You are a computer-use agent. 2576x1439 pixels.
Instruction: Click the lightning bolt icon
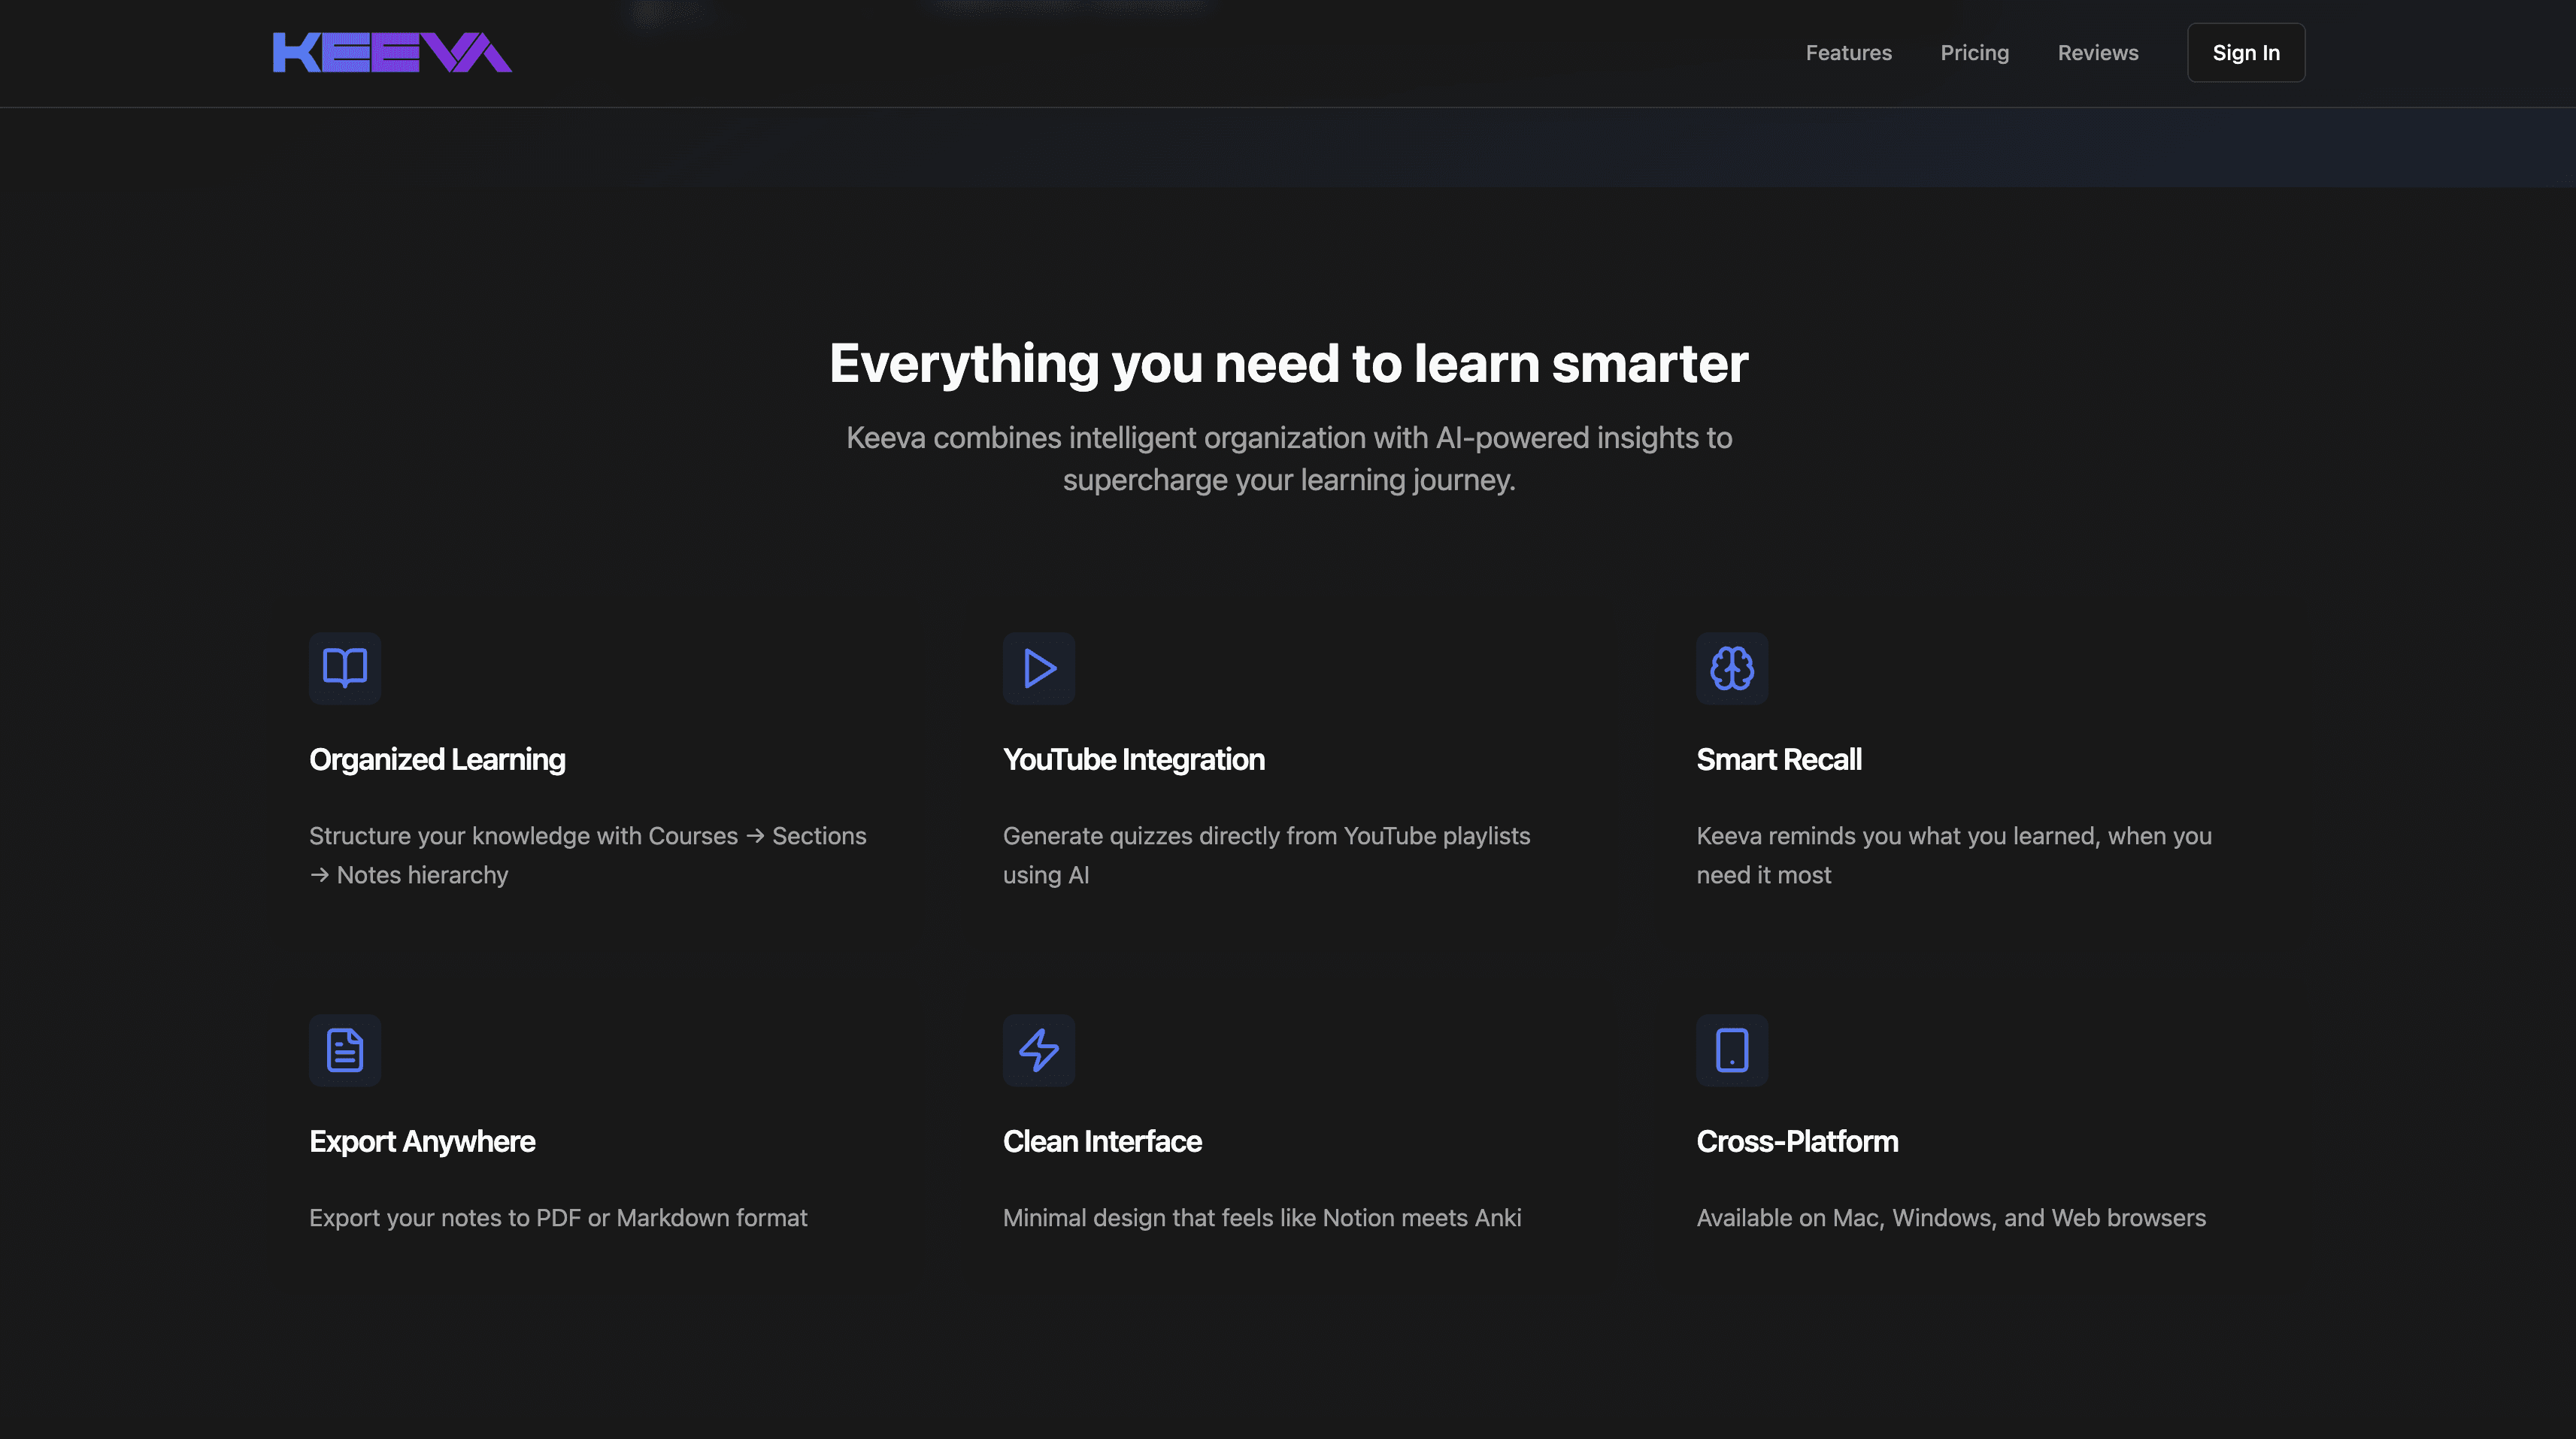(x=1039, y=1050)
